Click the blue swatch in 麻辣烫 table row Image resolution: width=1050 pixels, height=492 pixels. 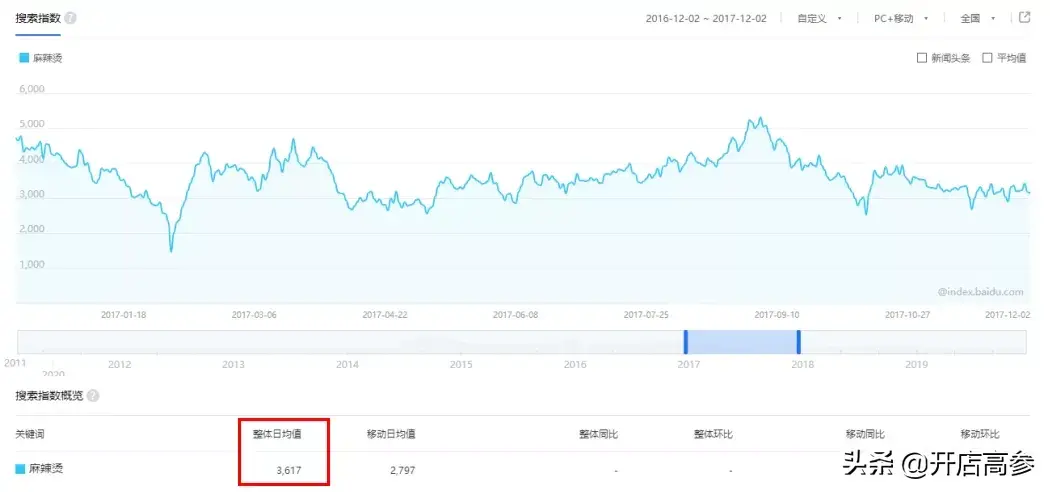point(21,469)
